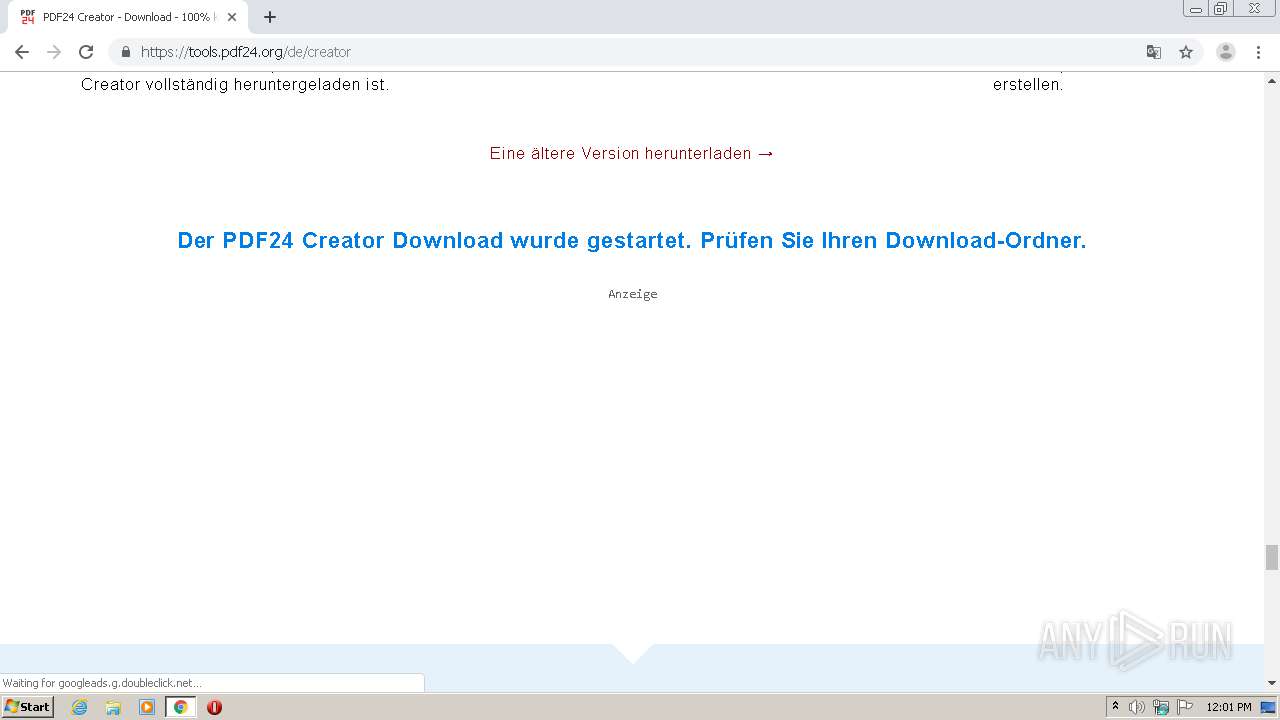
Task: Click the scrollbar down arrow
Action: (x=1272, y=683)
